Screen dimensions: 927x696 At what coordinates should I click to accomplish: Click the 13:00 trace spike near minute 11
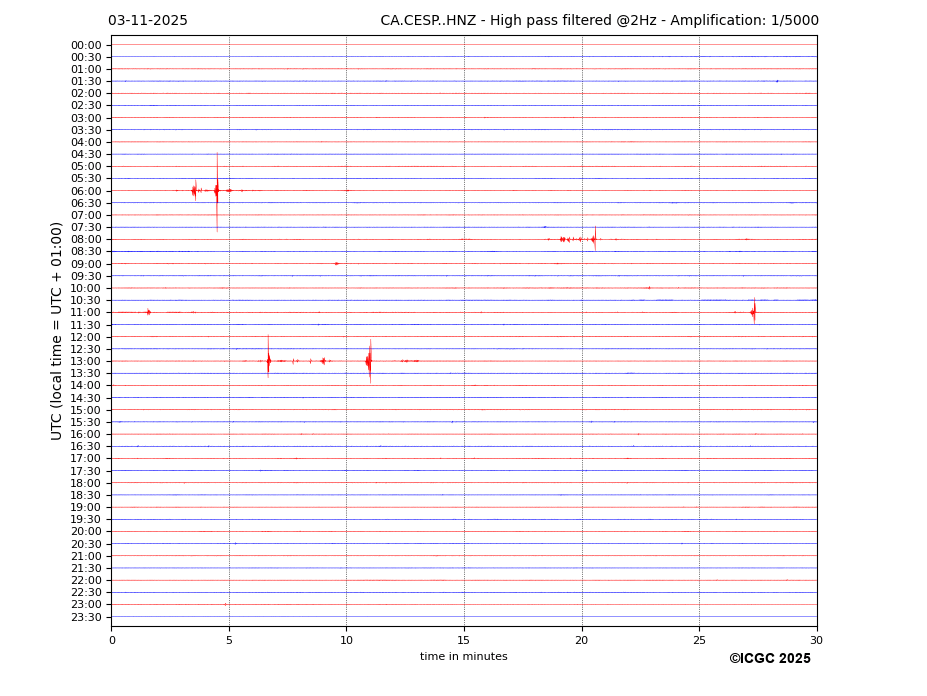(369, 361)
